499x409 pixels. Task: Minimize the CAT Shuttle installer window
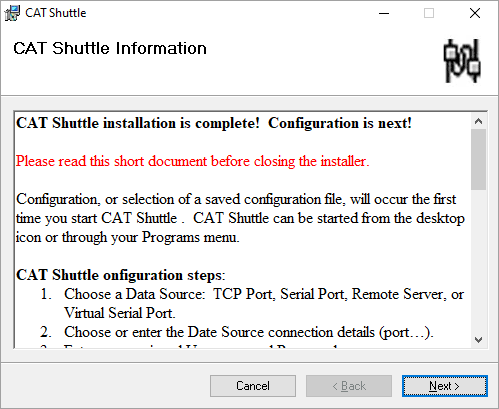[384, 13]
